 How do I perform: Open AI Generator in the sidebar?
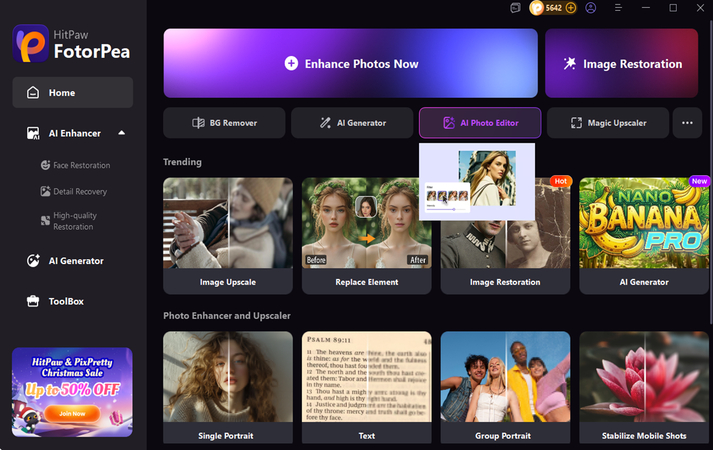[65, 260]
